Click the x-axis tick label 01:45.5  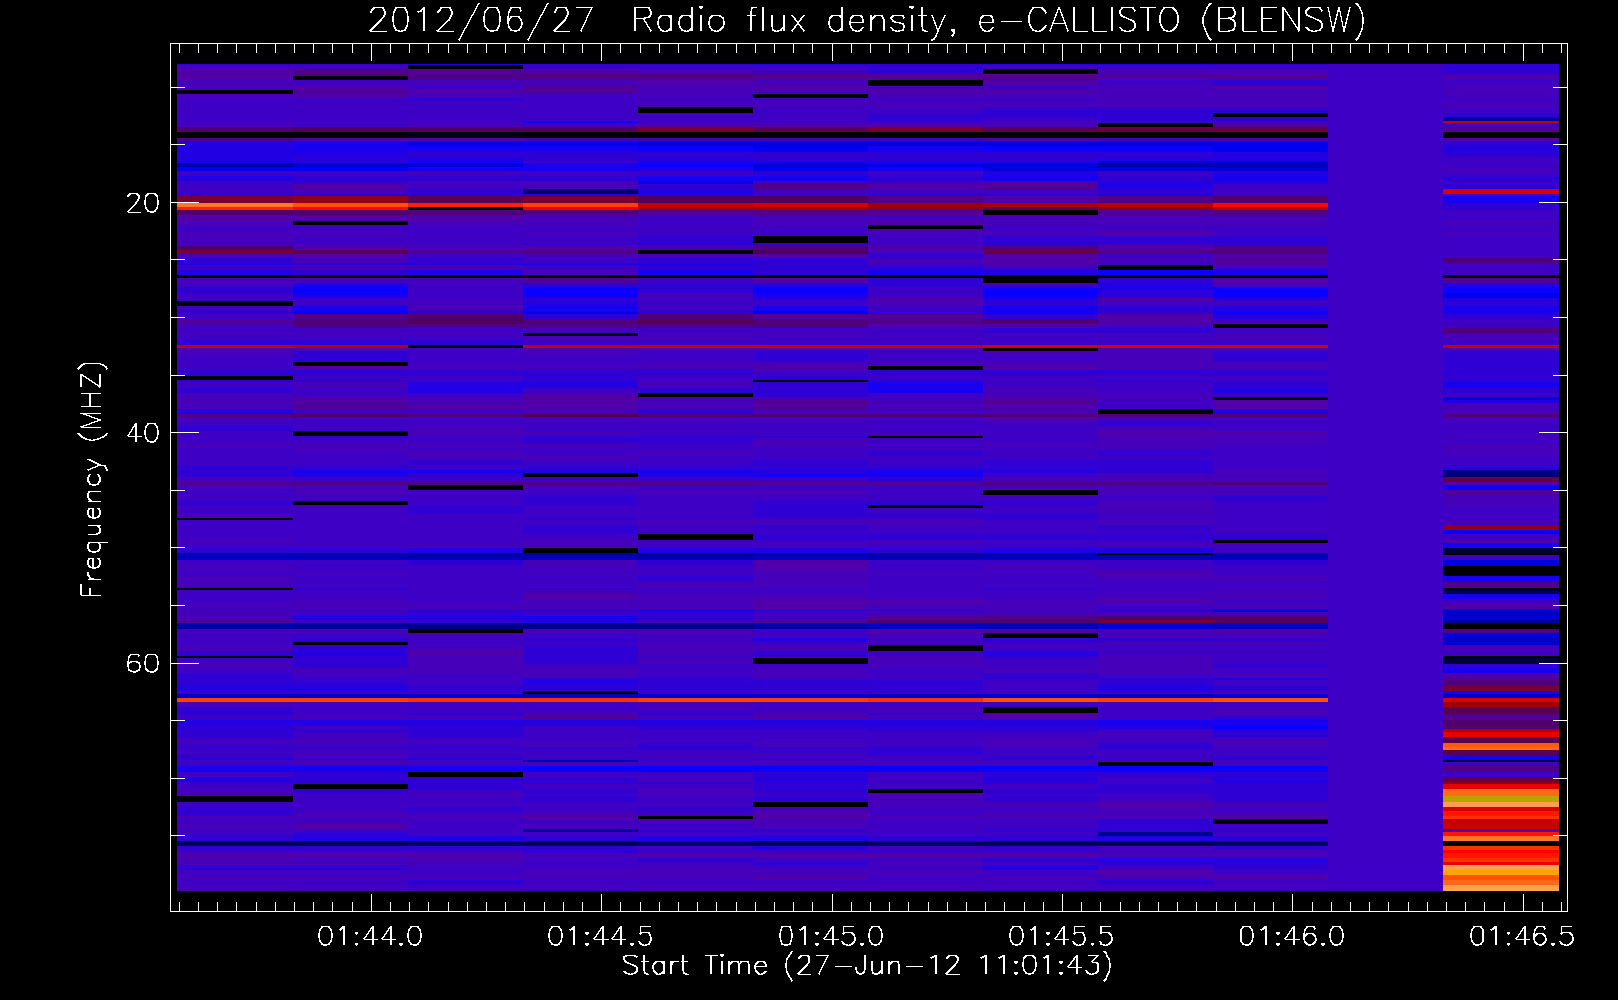point(1061,937)
